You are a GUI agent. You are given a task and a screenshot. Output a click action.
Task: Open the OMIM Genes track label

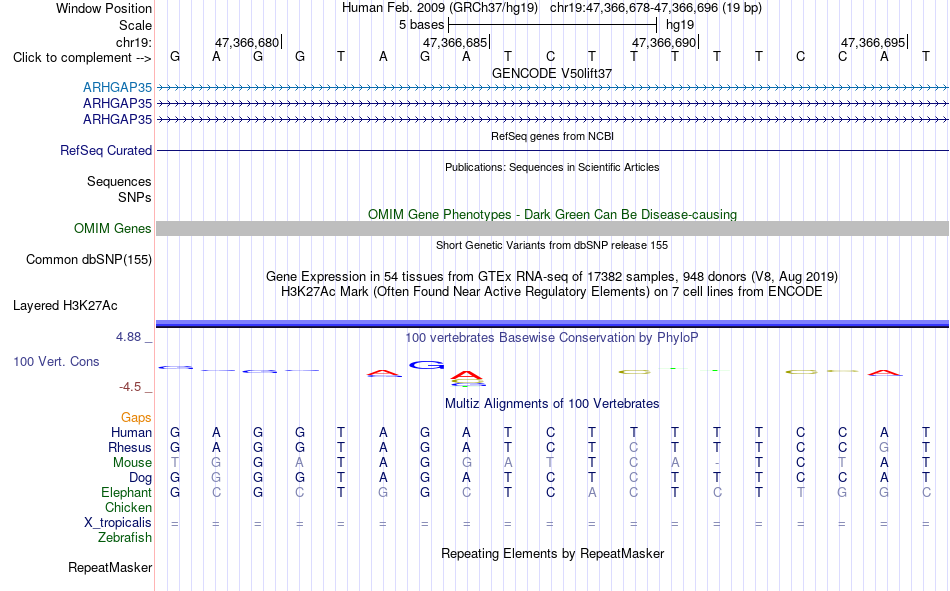[113, 229]
